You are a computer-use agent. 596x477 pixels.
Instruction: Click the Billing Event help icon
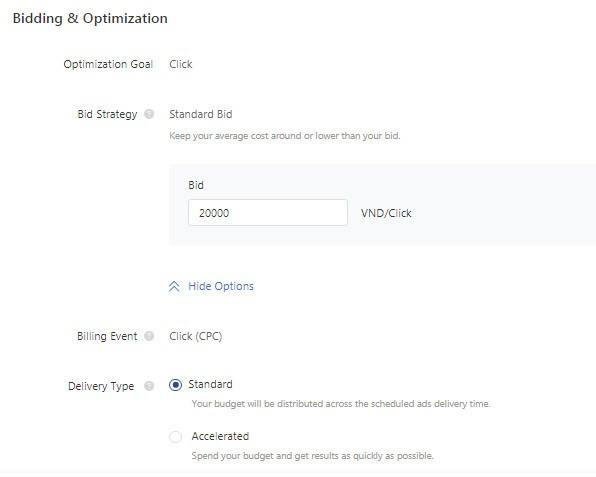tap(149, 336)
